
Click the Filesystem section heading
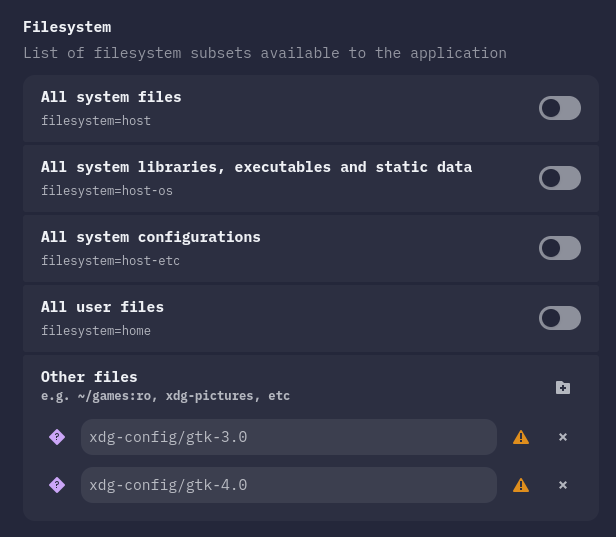(x=67, y=27)
